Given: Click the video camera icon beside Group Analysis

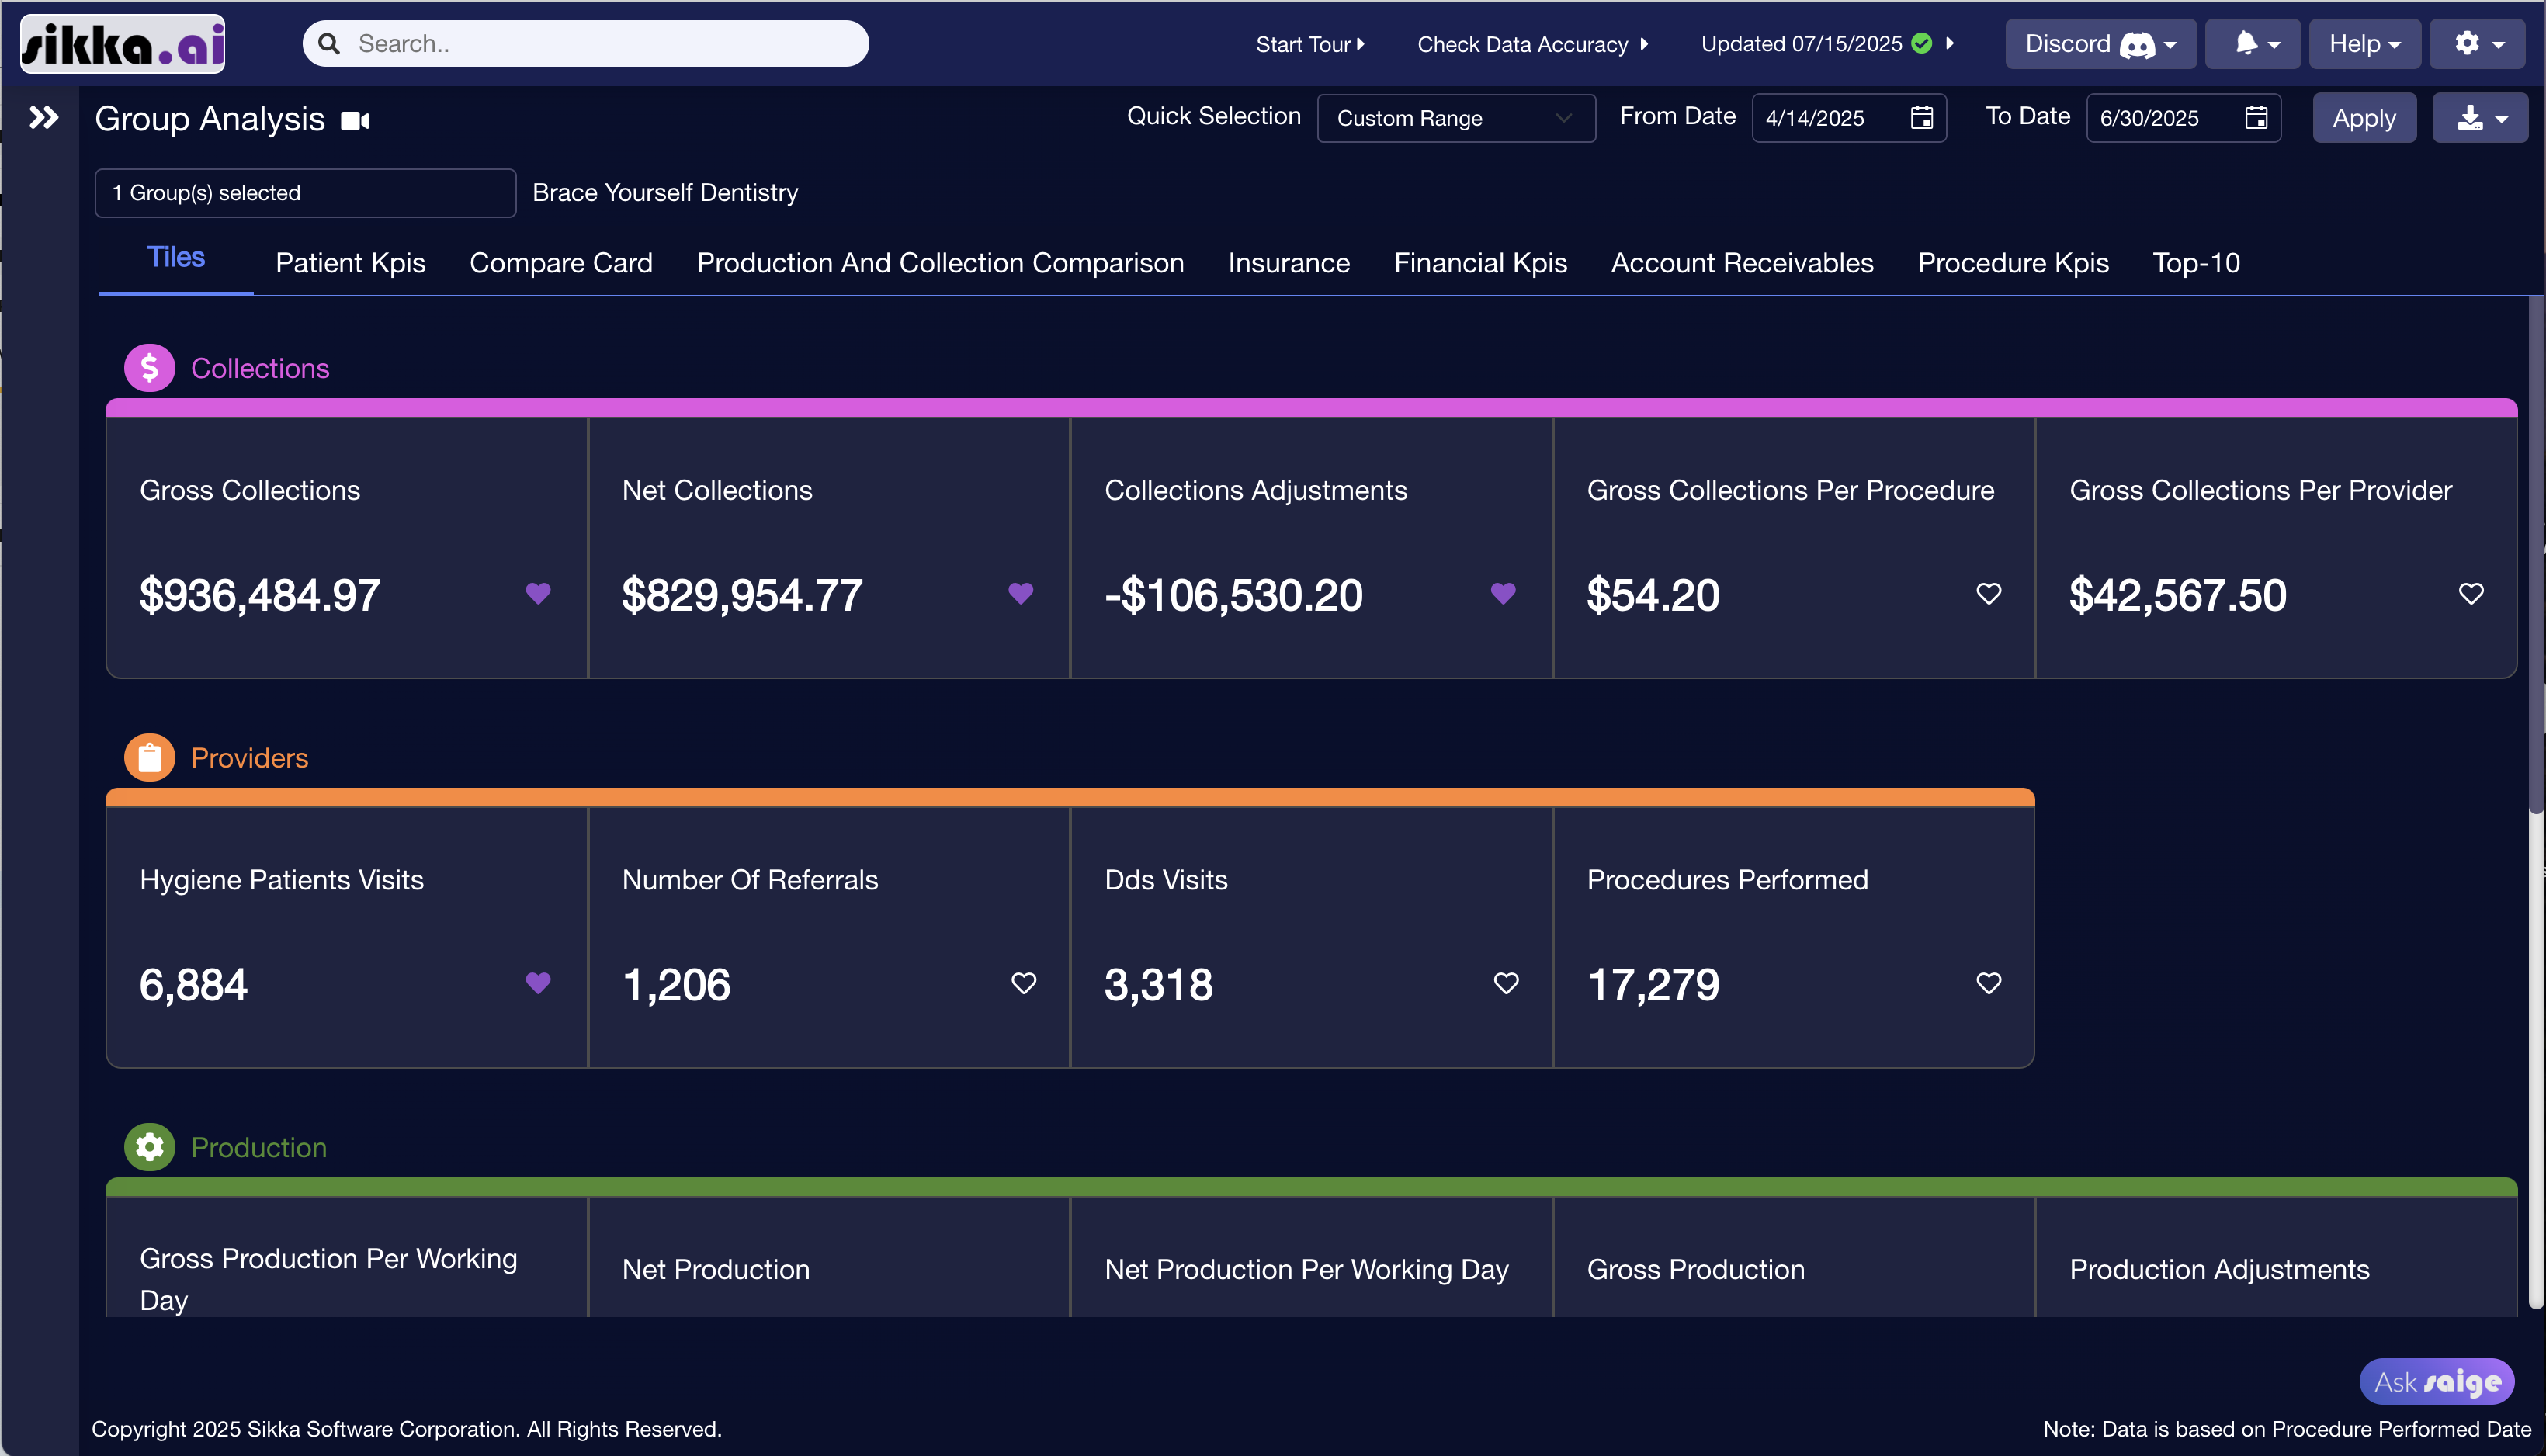Looking at the screenshot, I should point(355,121).
